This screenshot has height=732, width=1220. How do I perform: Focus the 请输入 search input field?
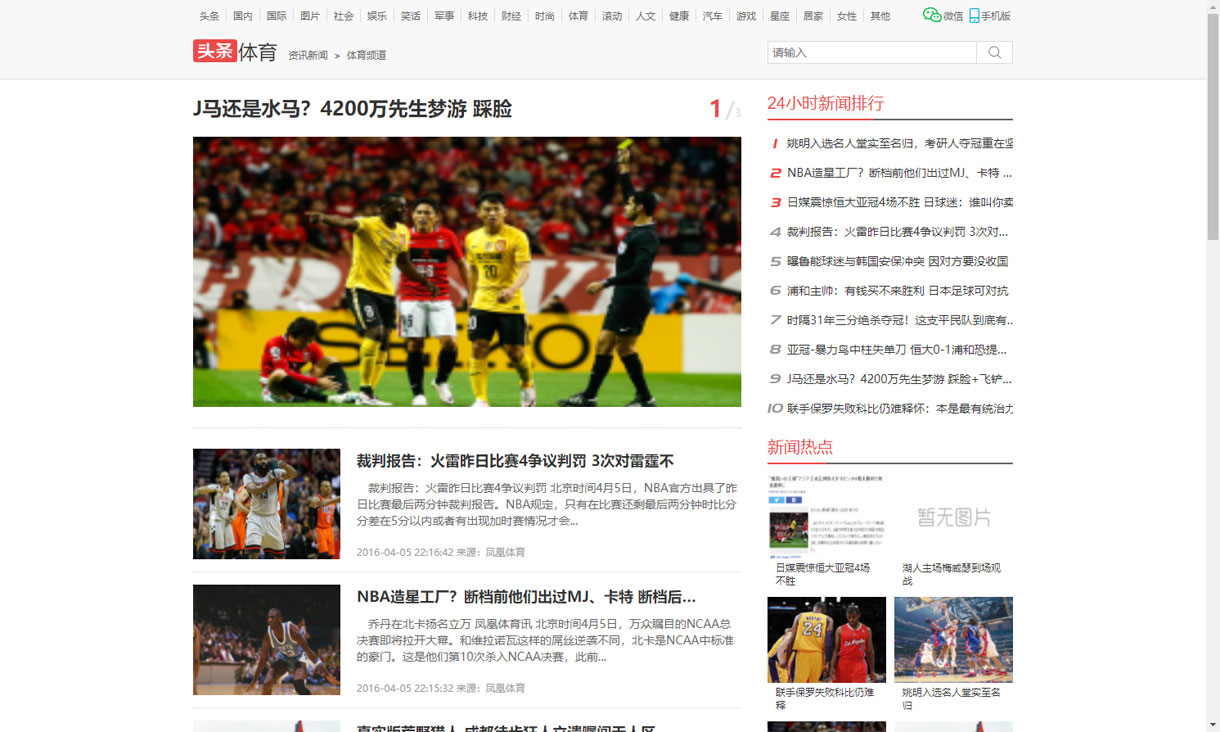coord(871,53)
